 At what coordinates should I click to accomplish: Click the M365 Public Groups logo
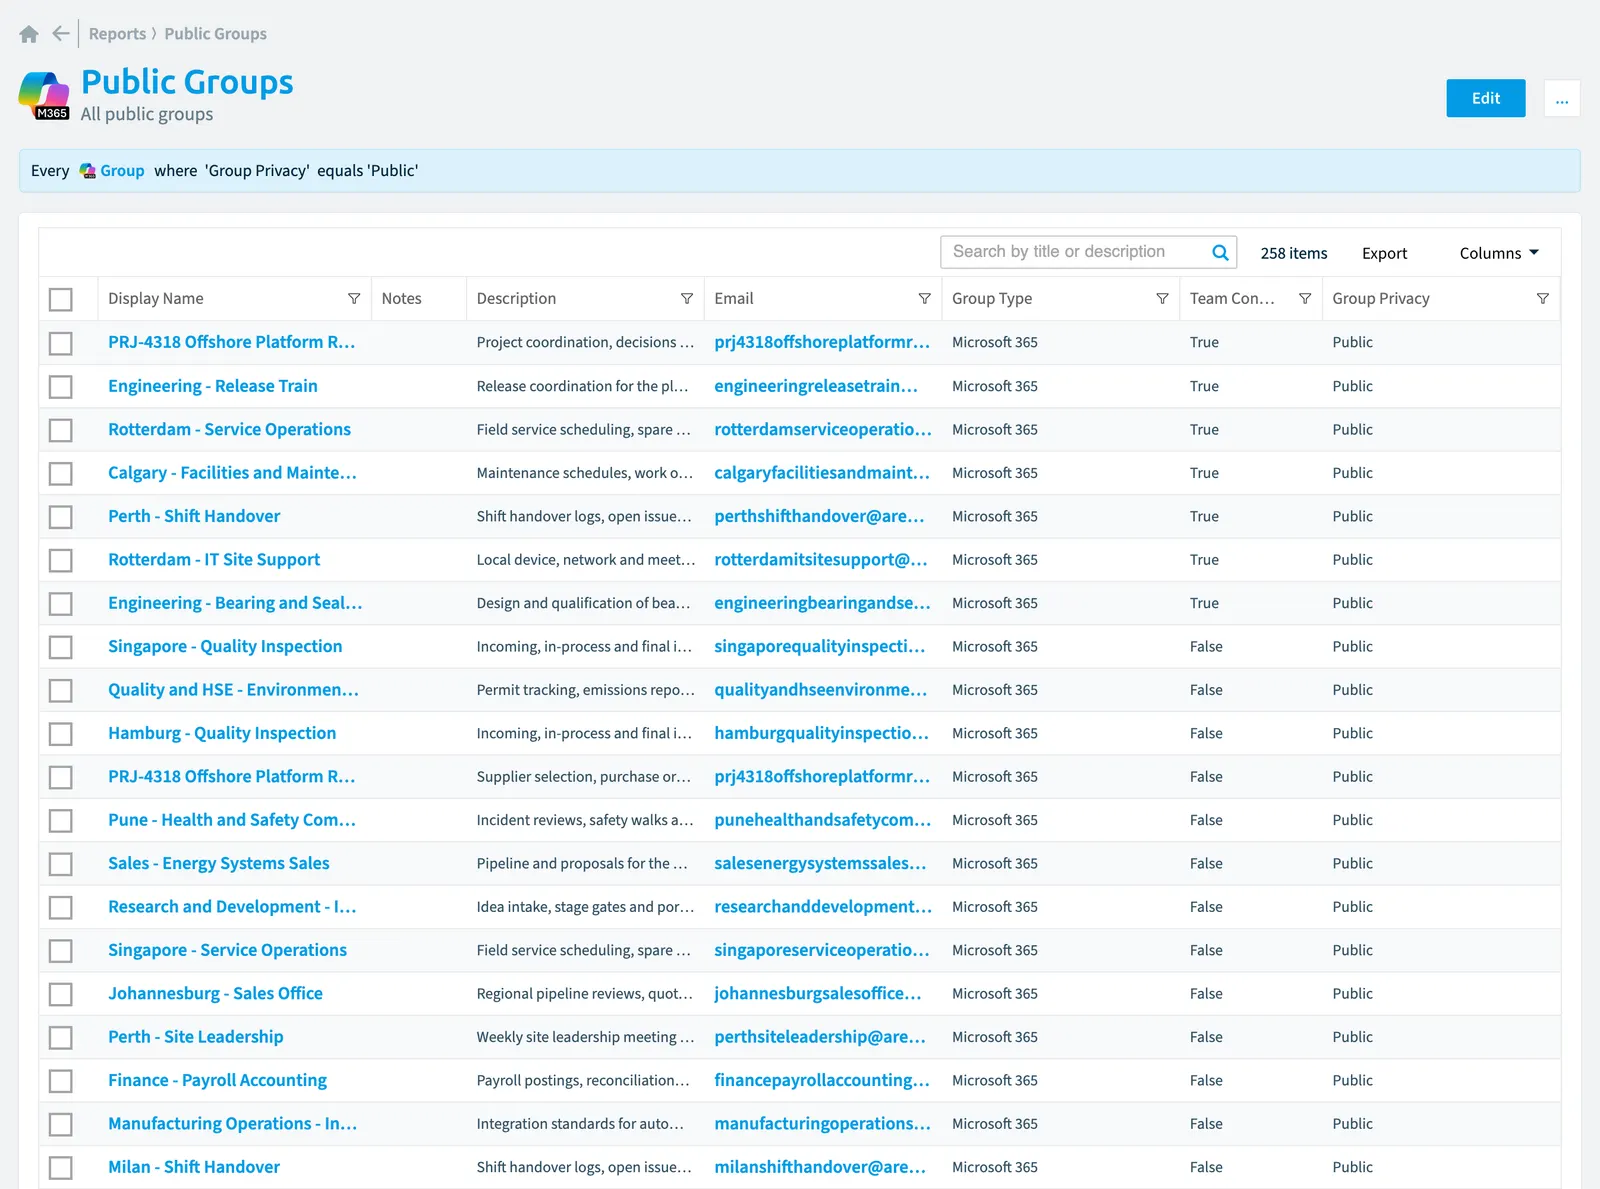click(x=44, y=95)
